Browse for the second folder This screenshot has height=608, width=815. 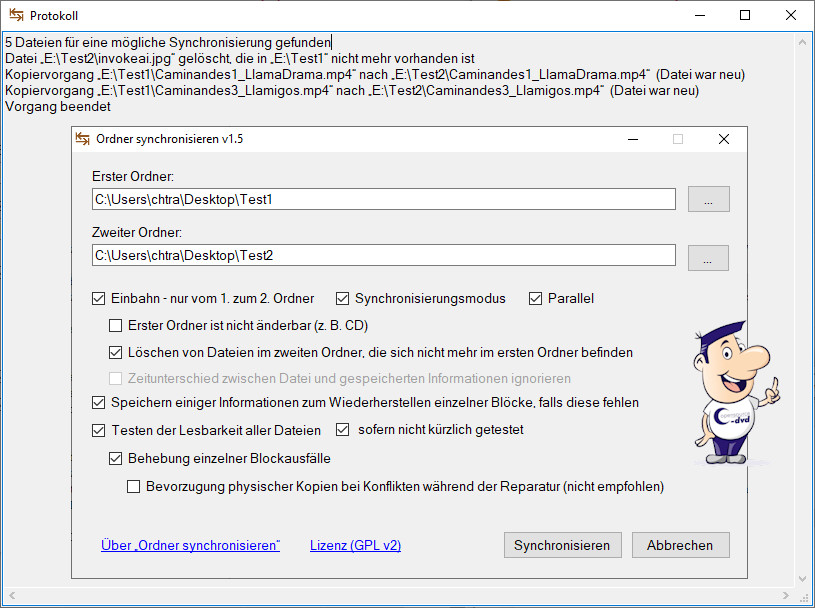tap(708, 258)
